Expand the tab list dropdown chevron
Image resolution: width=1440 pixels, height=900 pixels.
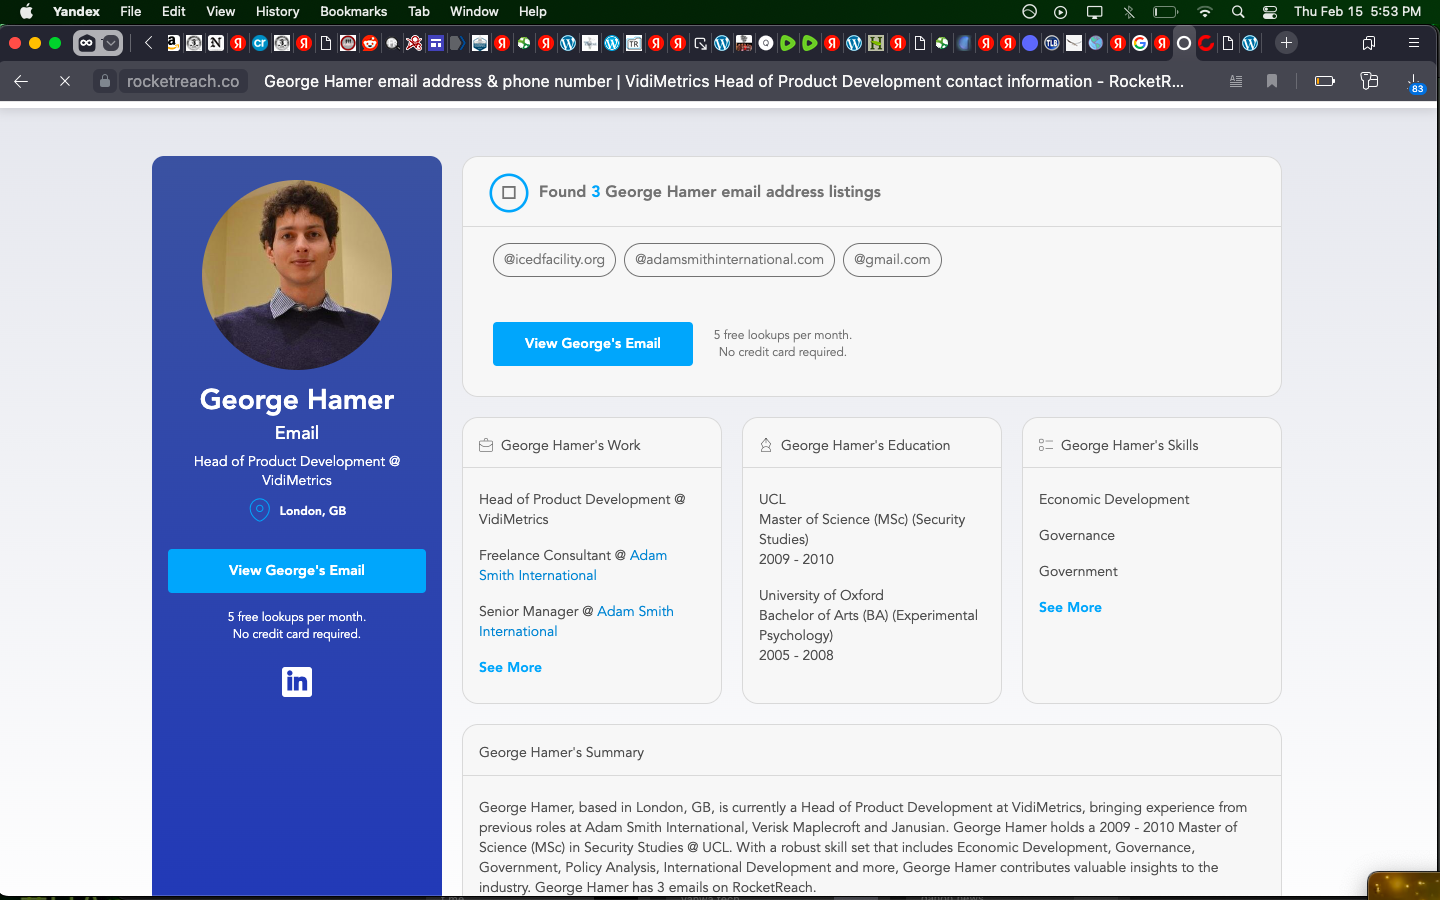[x=111, y=43]
